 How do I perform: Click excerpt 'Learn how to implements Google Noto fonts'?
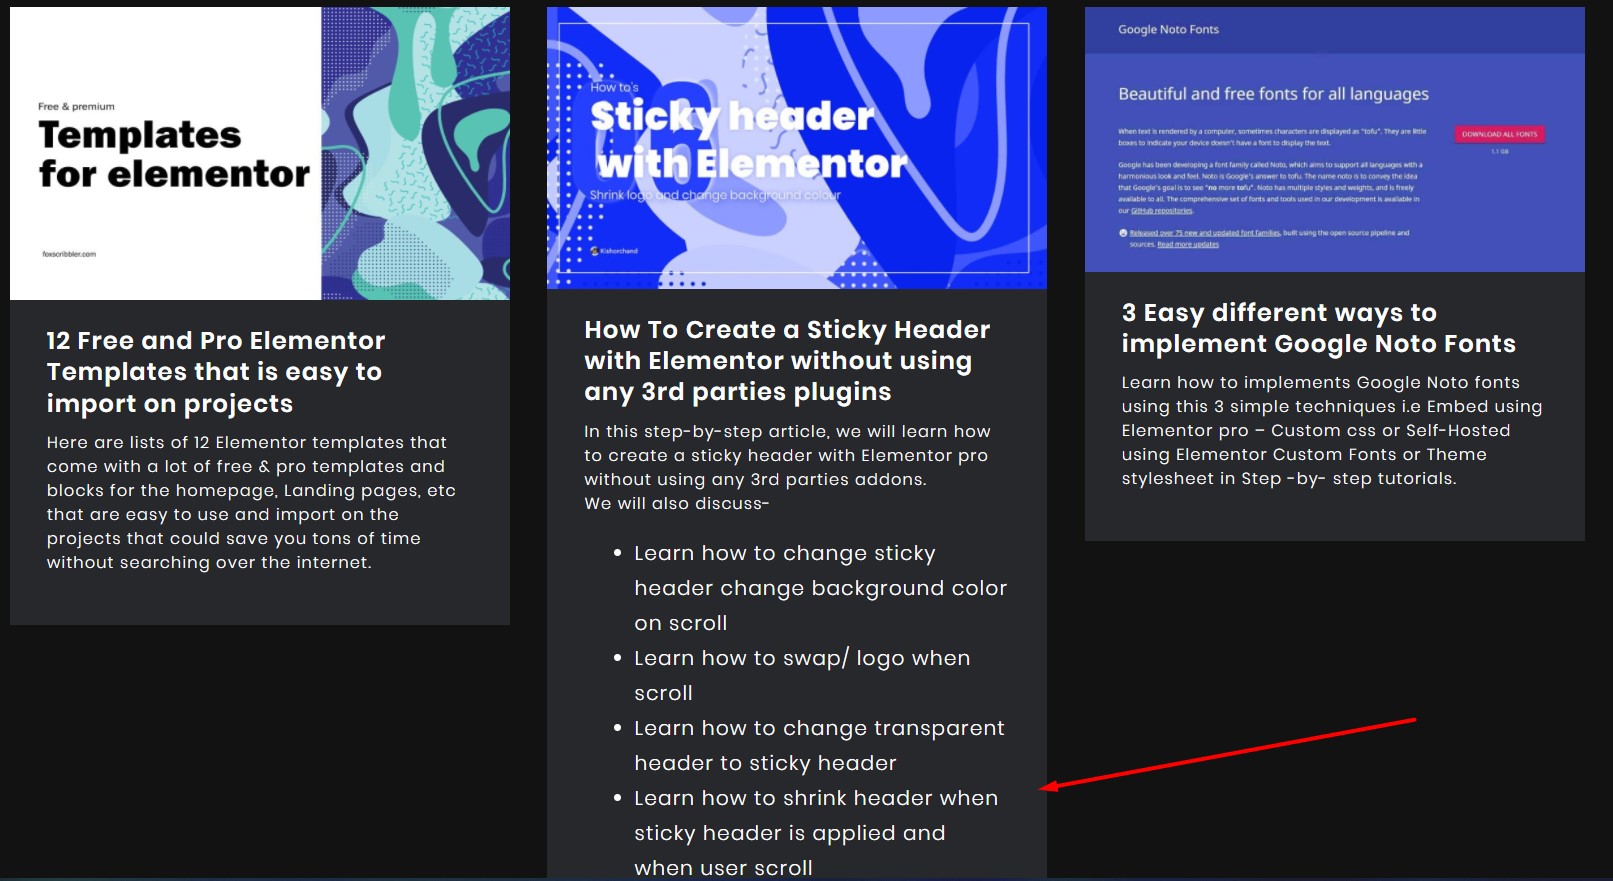1332,430
